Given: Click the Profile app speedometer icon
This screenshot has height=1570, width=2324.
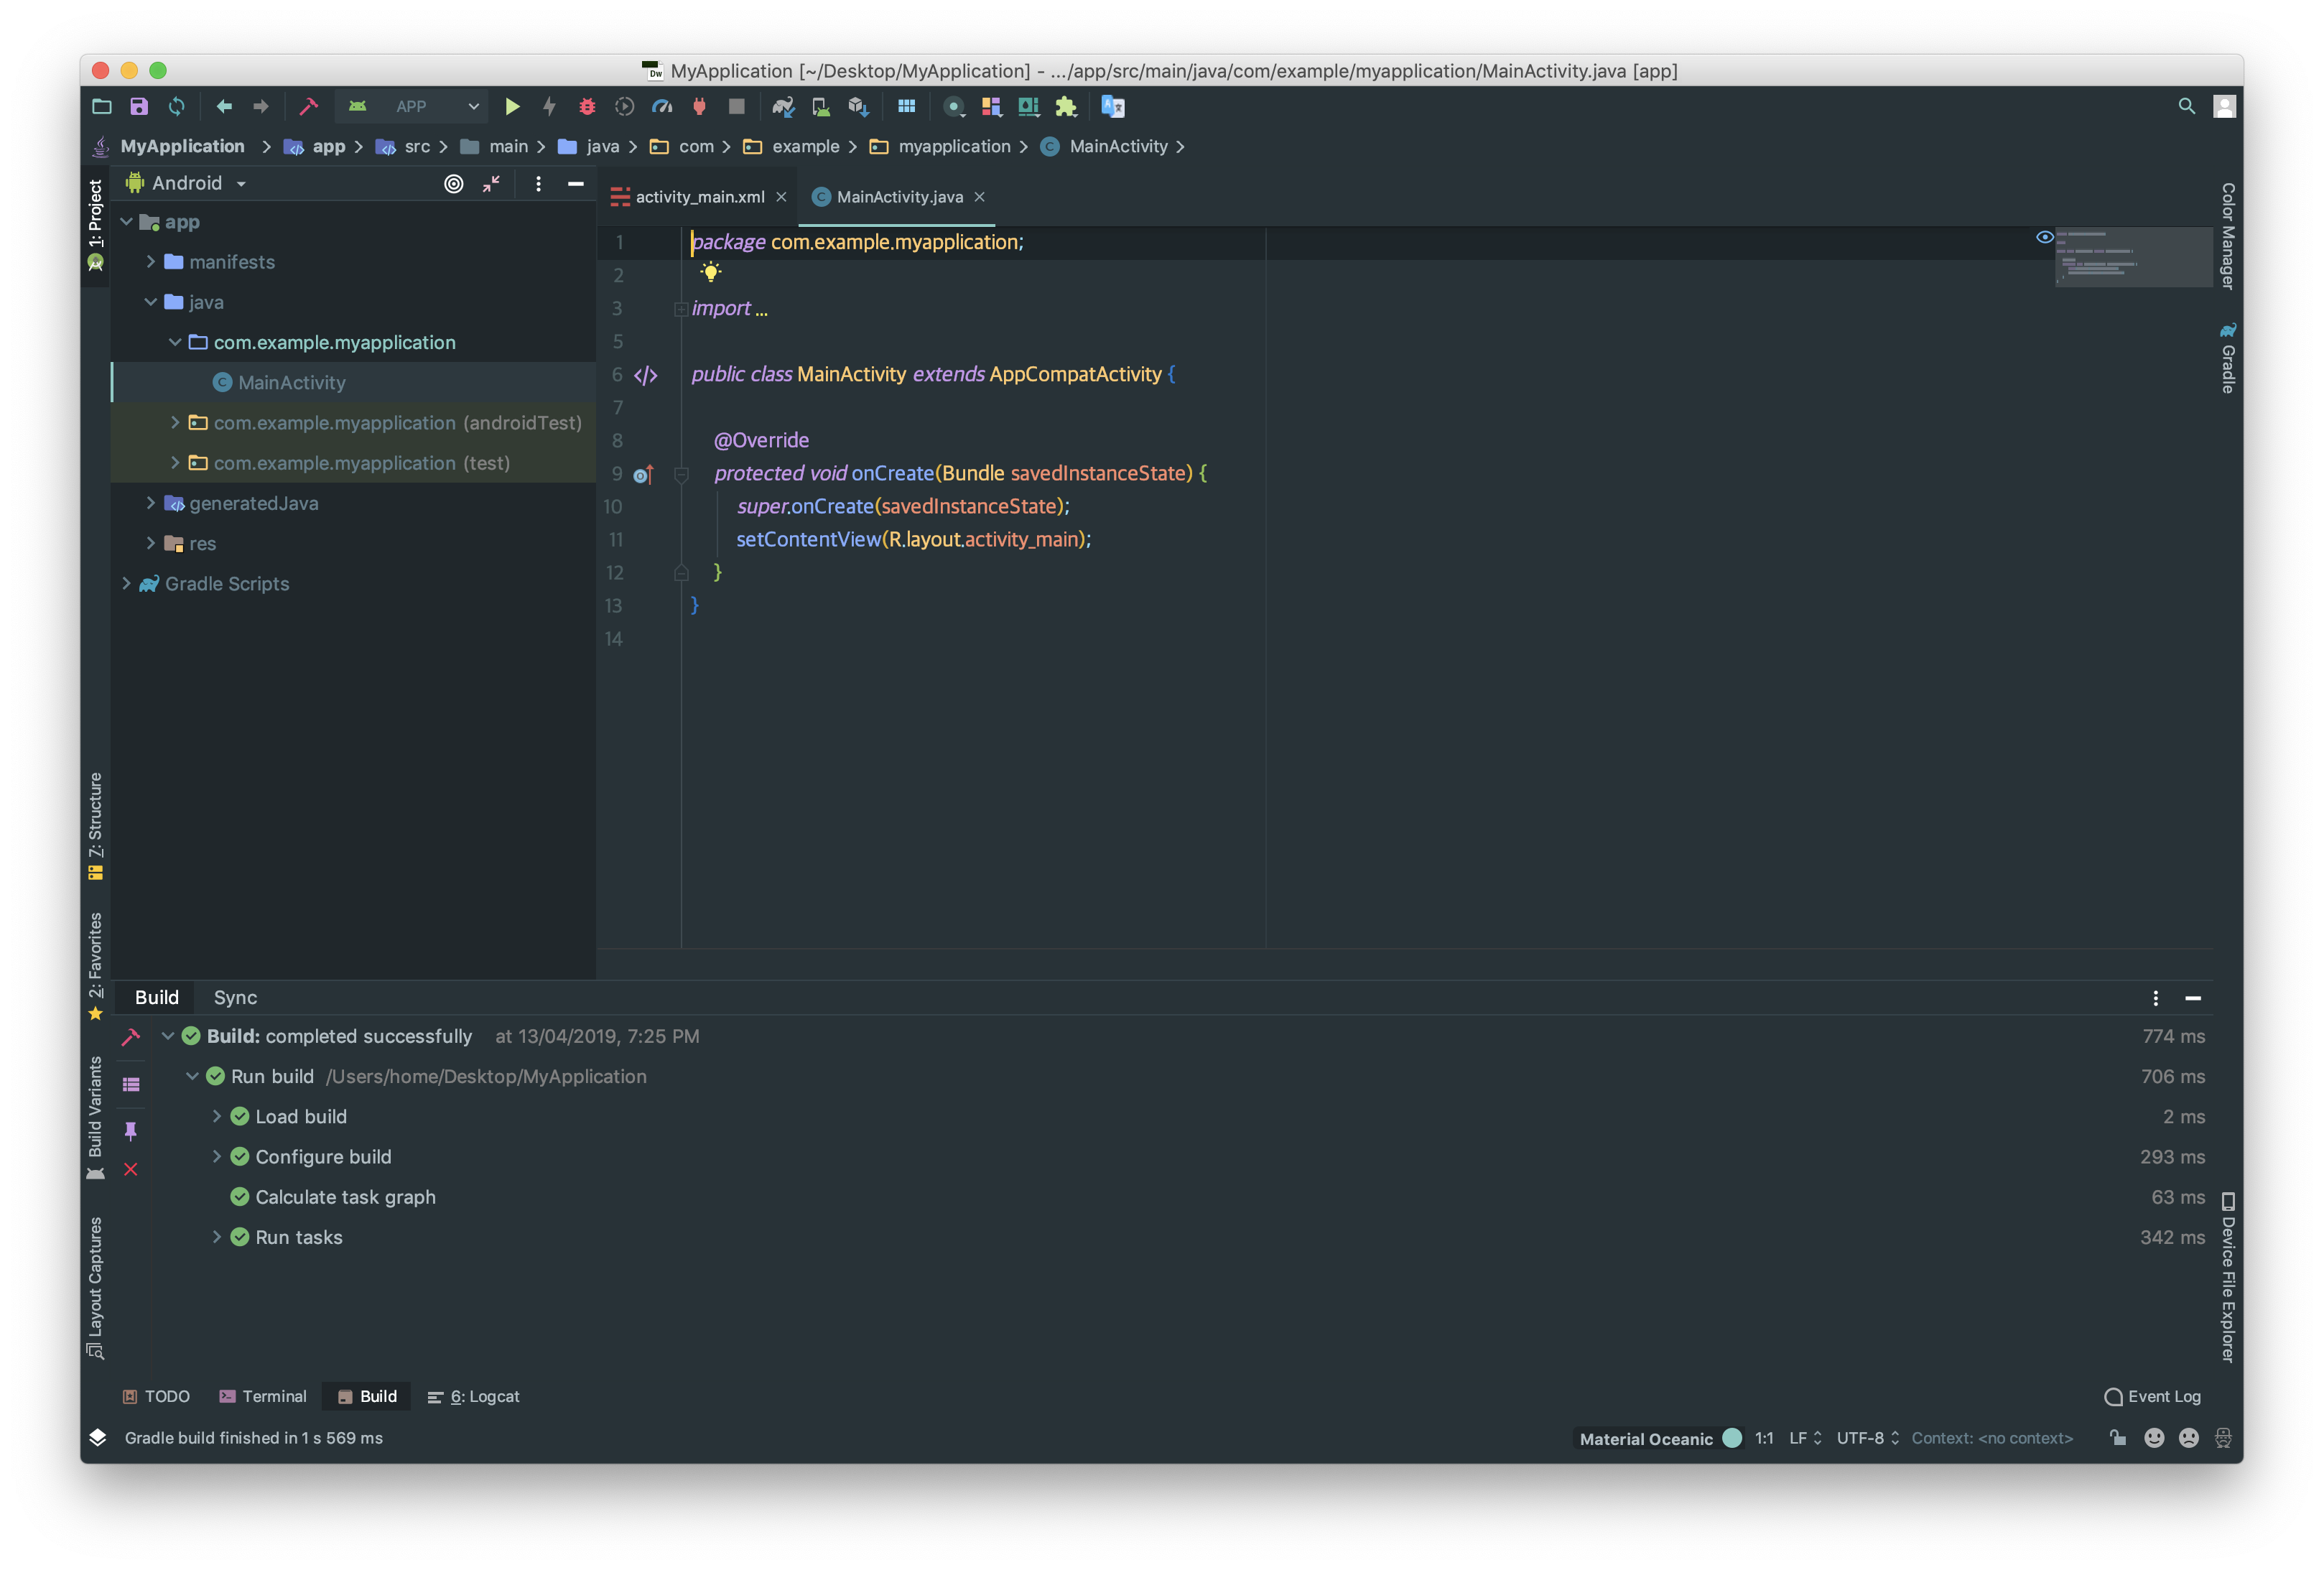Looking at the screenshot, I should [662, 106].
